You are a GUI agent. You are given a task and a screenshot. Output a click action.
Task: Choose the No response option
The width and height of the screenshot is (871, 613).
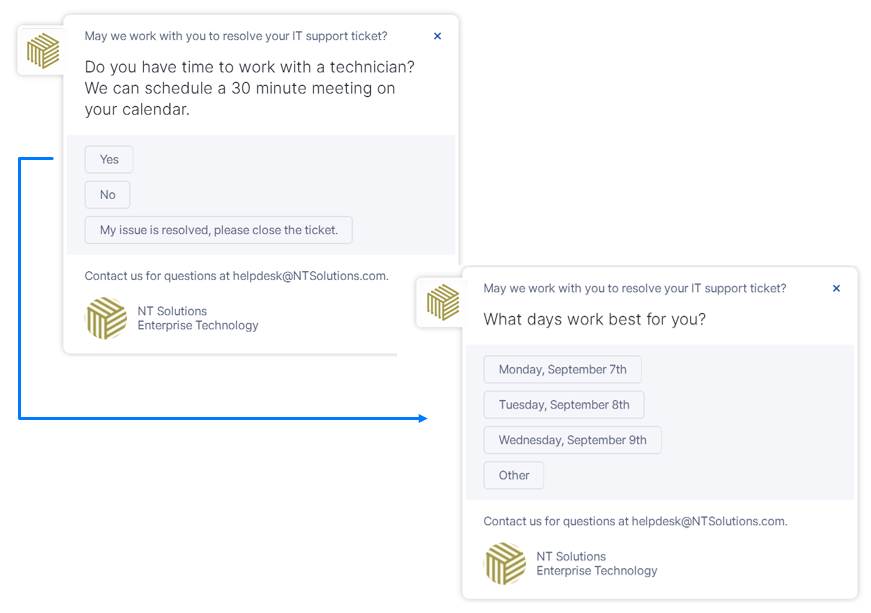pos(107,195)
